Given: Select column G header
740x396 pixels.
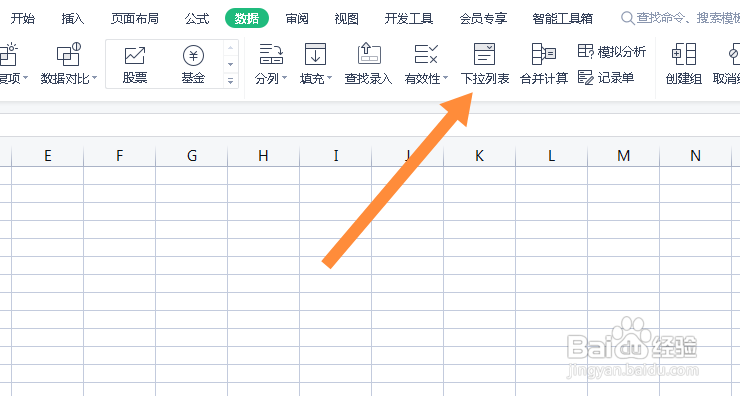Looking at the screenshot, I should 192,155.
